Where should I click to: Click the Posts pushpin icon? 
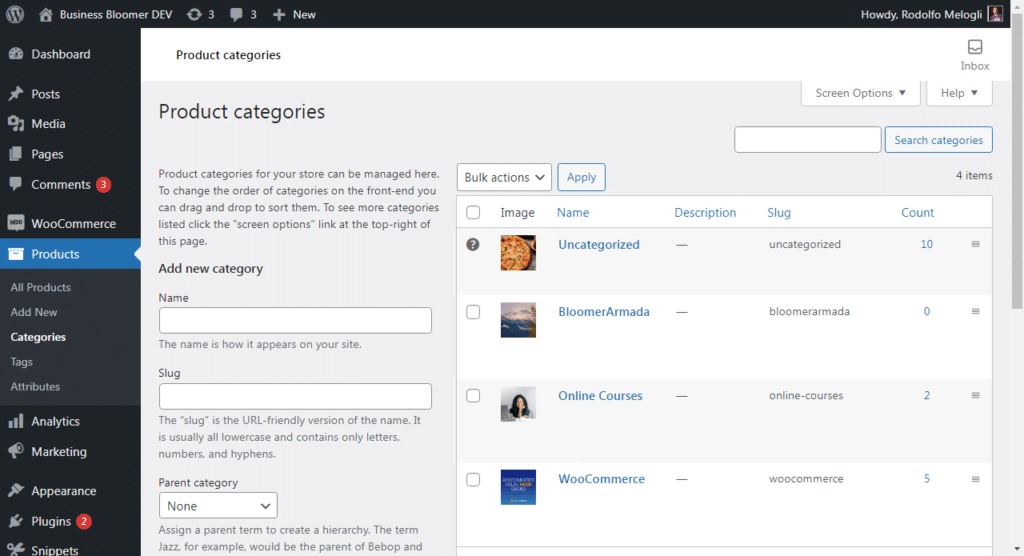click(x=16, y=93)
